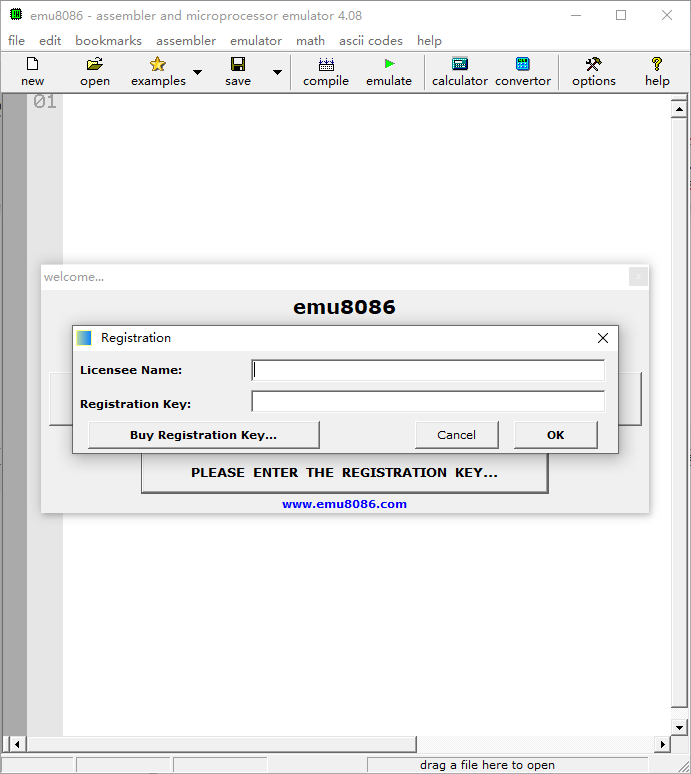This screenshot has width=691, height=774.
Task: Close the welcome window
Action: coord(638,276)
